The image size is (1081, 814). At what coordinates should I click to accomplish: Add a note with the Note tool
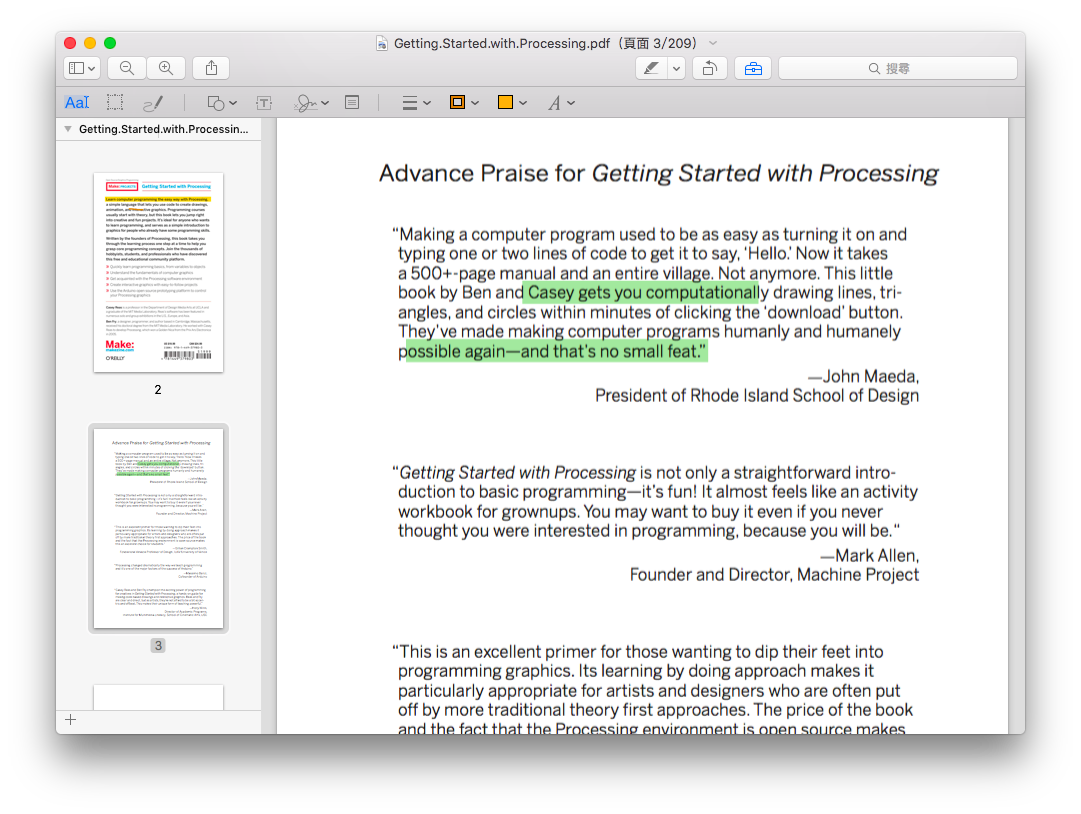coord(352,103)
